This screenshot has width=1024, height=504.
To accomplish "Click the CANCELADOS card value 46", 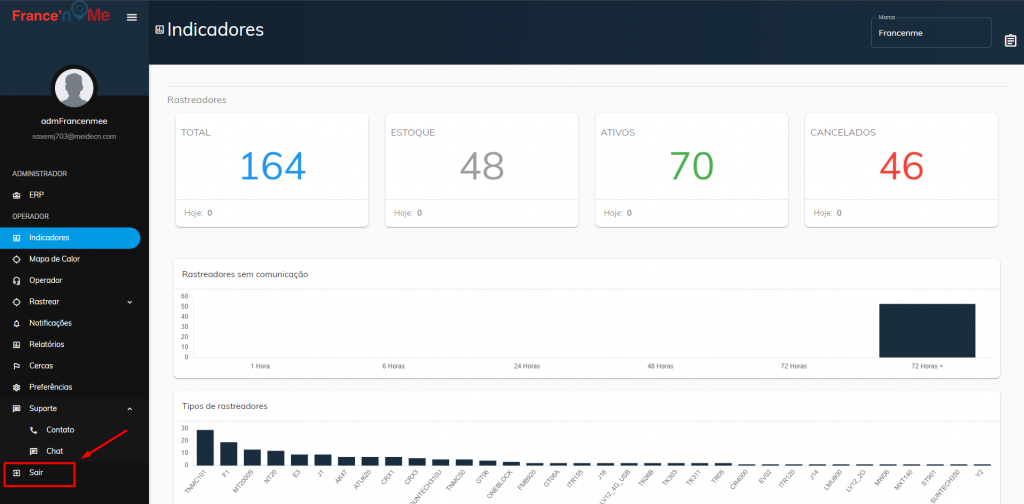I will (901, 166).
